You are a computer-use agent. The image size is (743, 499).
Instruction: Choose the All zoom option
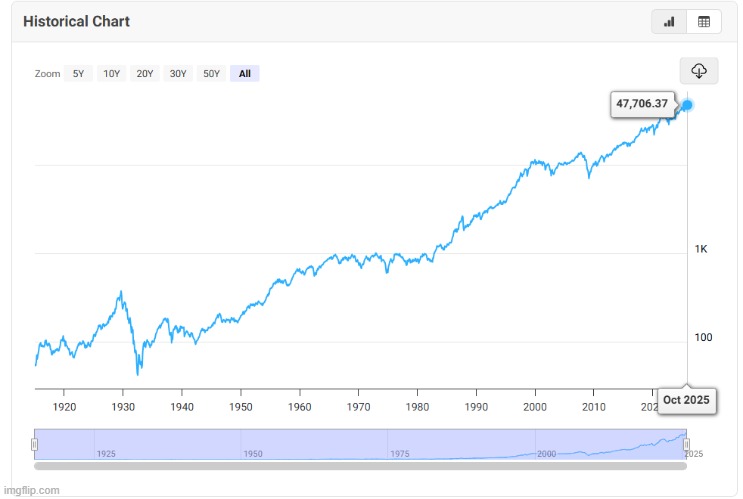click(x=245, y=73)
